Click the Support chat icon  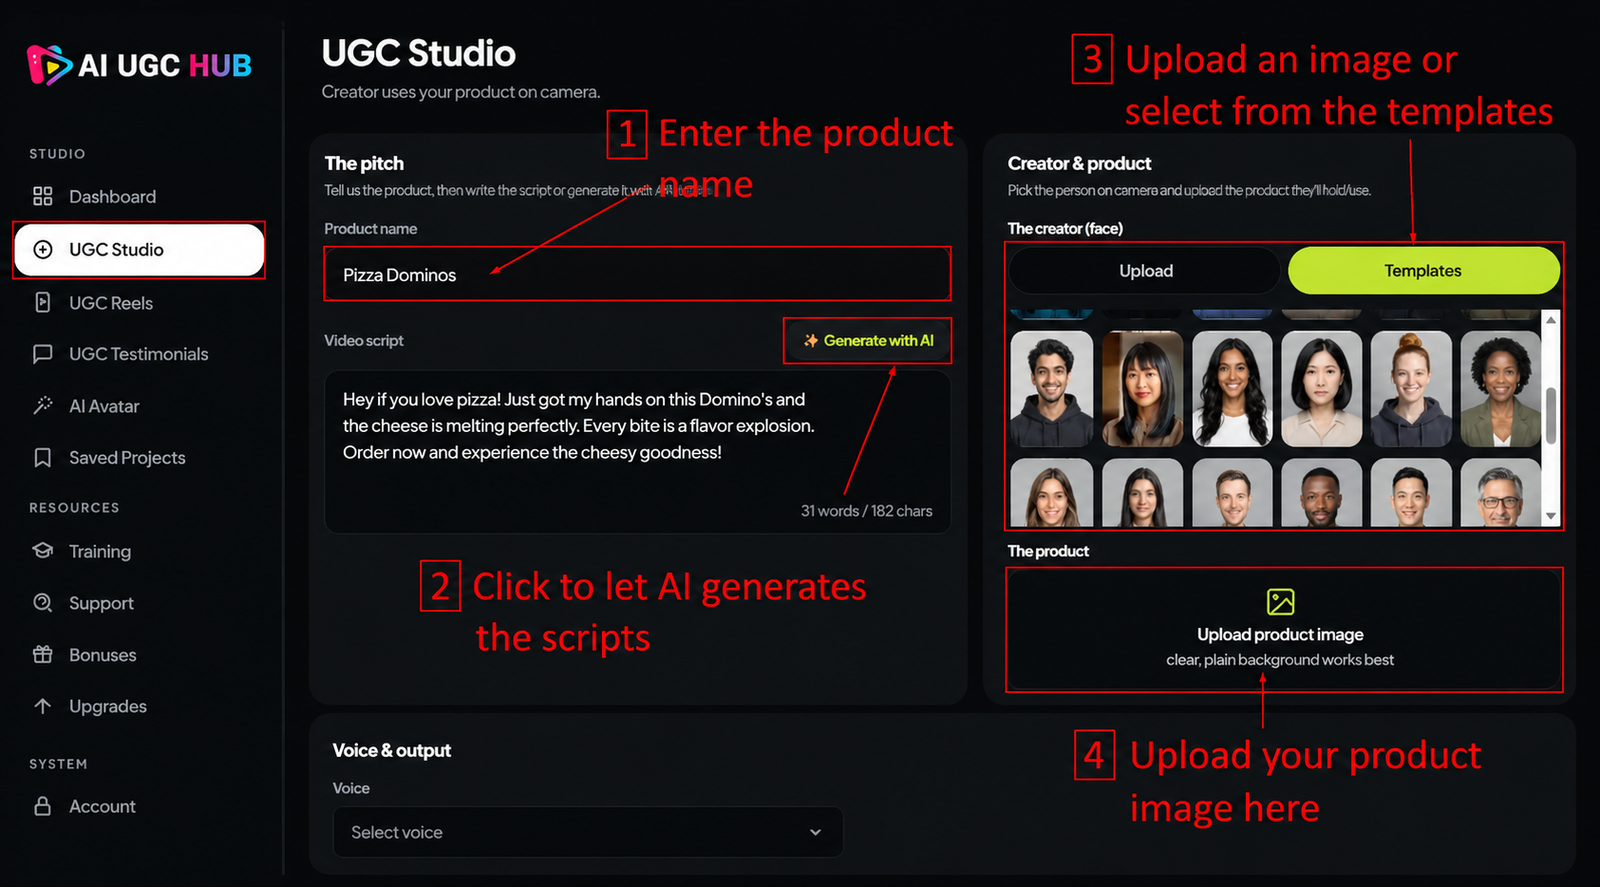43,603
